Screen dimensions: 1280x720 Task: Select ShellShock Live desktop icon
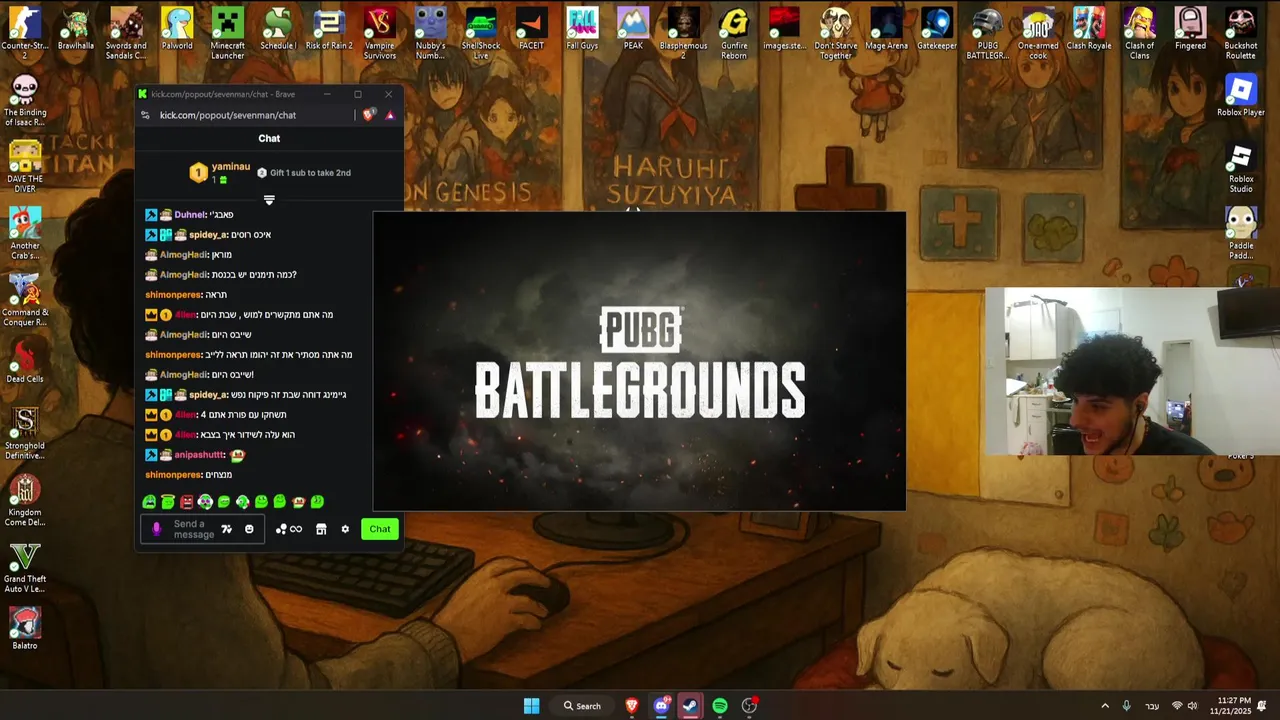481,32
